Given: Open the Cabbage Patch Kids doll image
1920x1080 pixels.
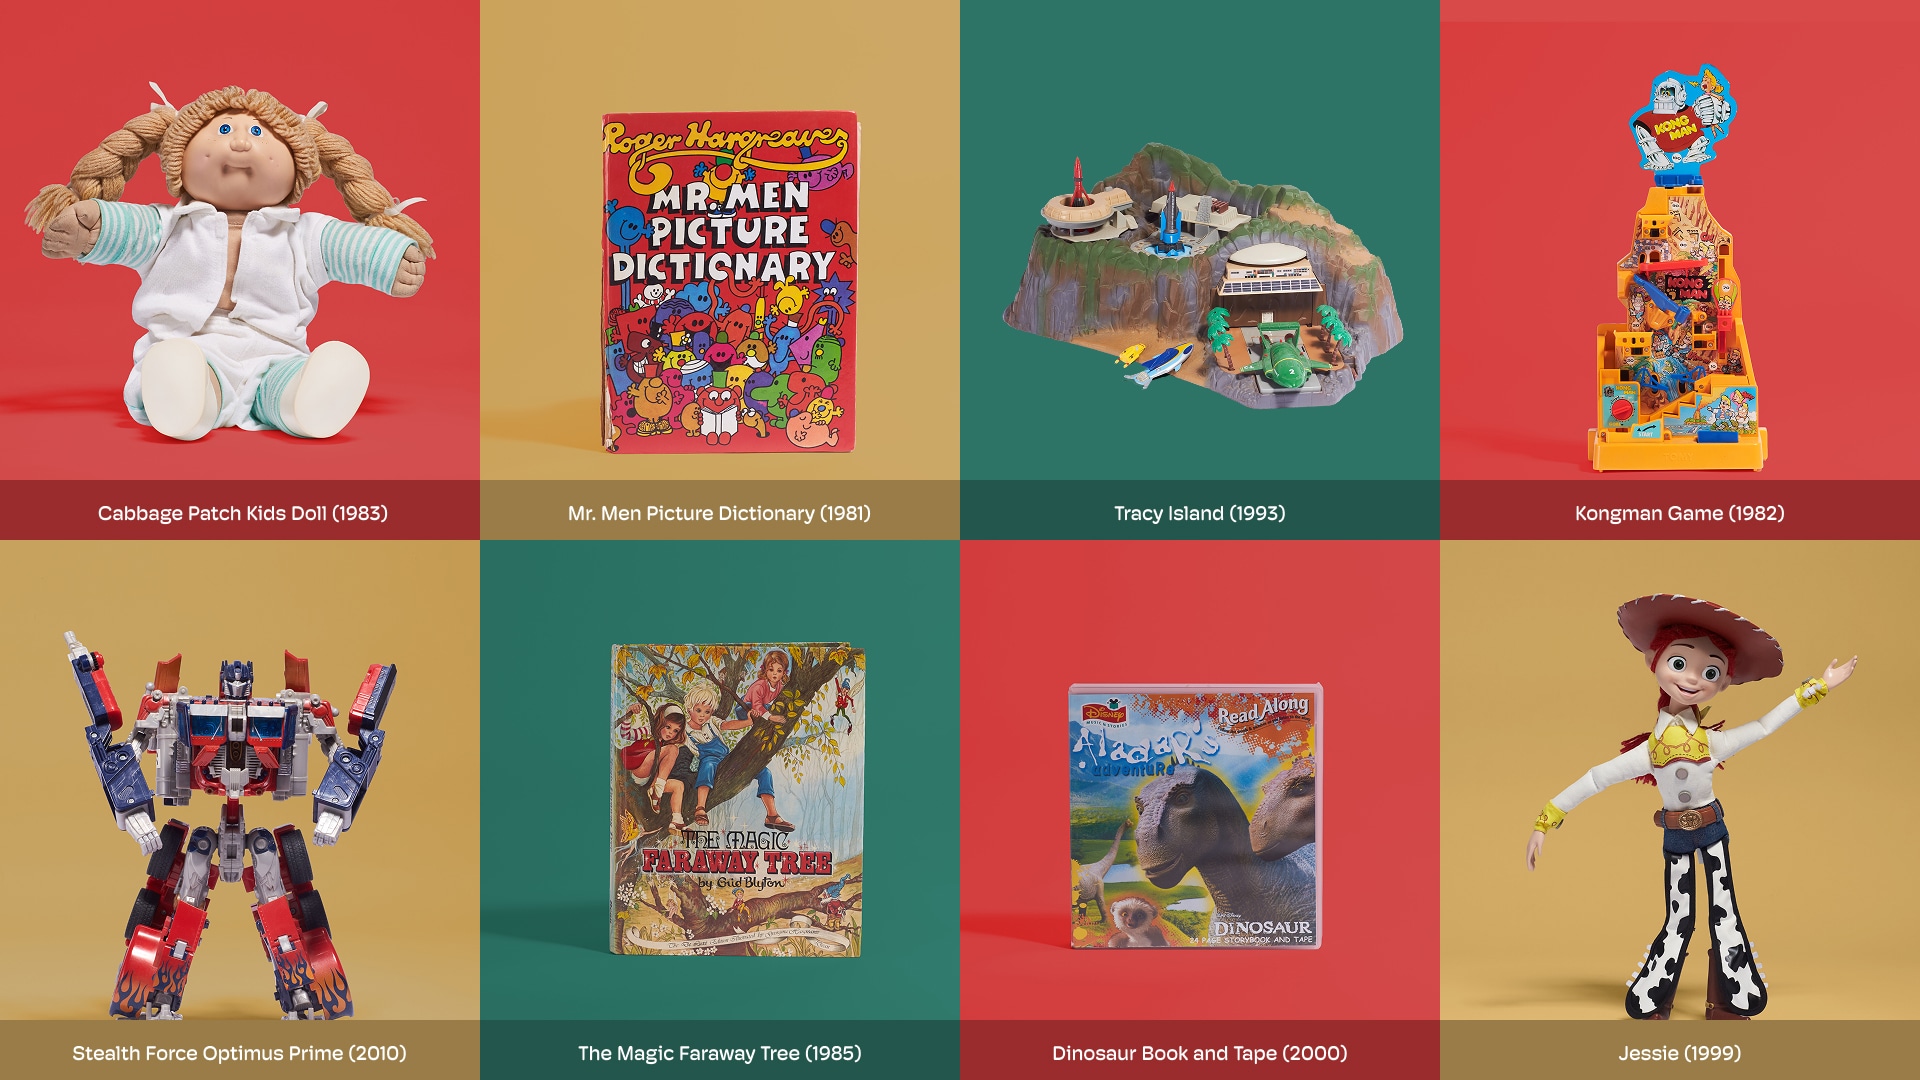Looking at the screenshot, I should pos(230,262).
